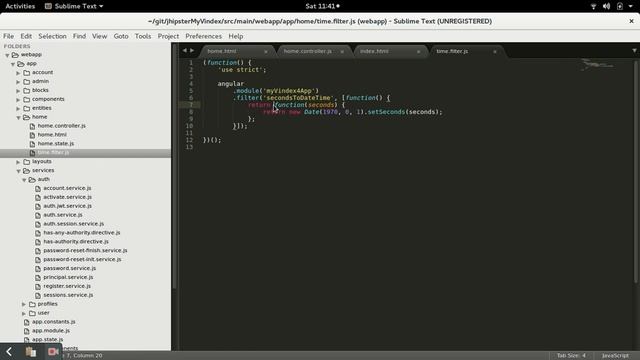
Task: Open the tab list dropdown arrow
Action: coord(634,51)
